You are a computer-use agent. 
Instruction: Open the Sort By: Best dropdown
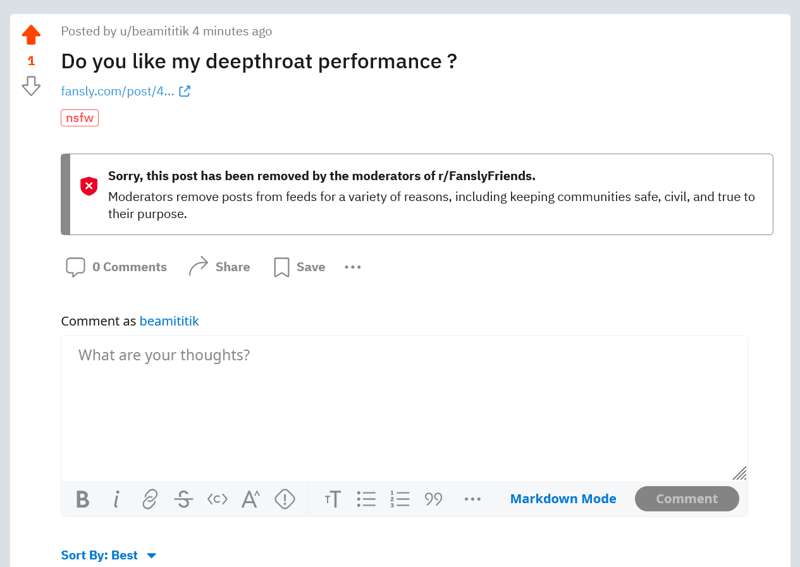click(109, 555)
